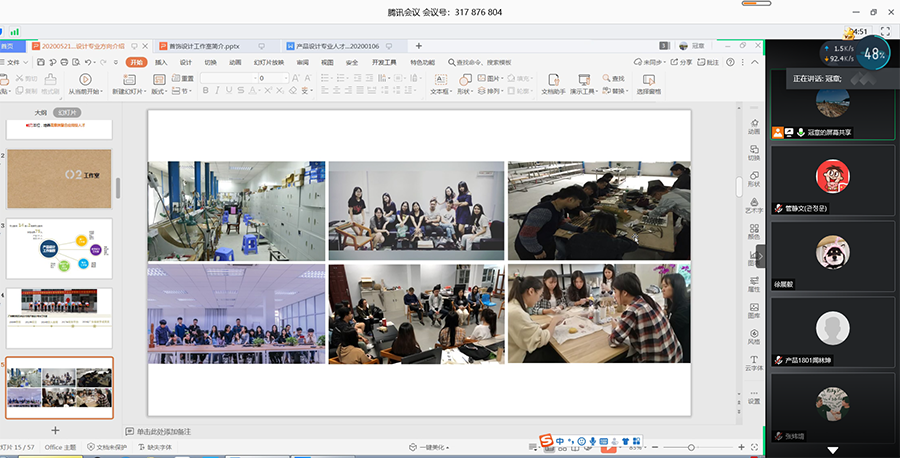Viewport: 900px width, 458px height.
Task: Switch to 首饰设计工作室简介.pptx document tab
Action: click(204, 46)
